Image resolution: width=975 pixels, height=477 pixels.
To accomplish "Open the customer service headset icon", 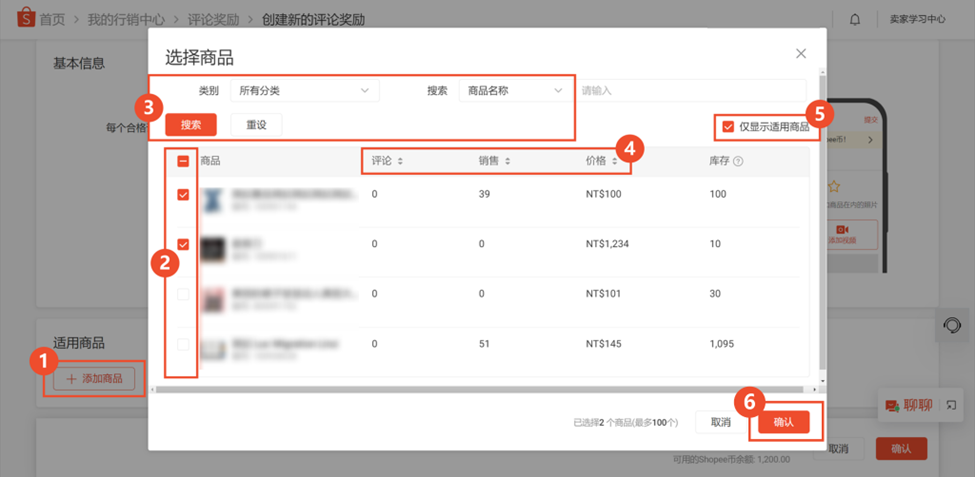I will pyautogui.click(x=952, y=326).
